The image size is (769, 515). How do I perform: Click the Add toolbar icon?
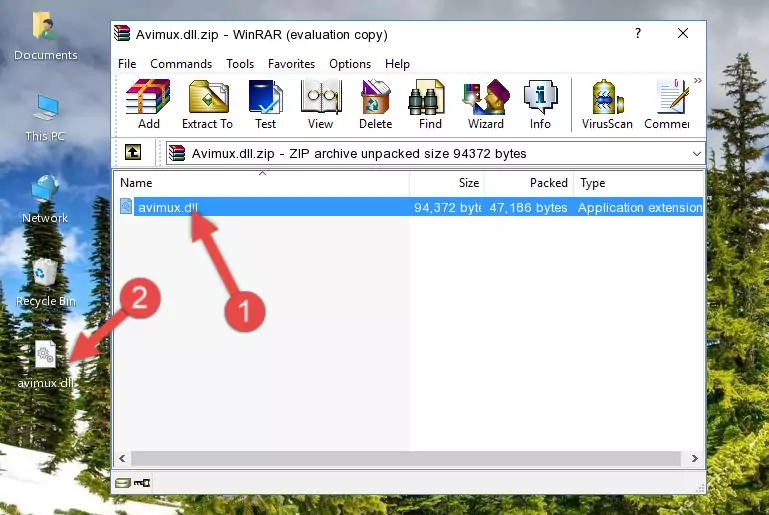click(148, 104)
